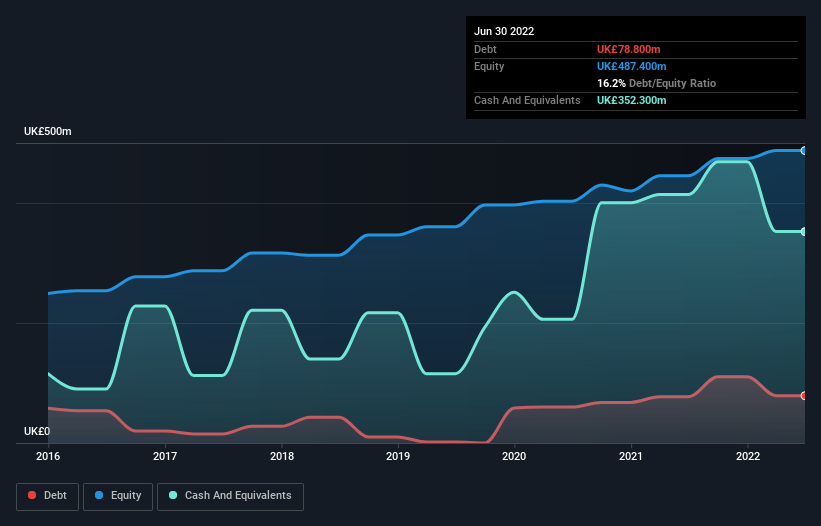Screen dimensions: 821x526
Task: Click the UK£500m axis label
Action: point(48,131)
